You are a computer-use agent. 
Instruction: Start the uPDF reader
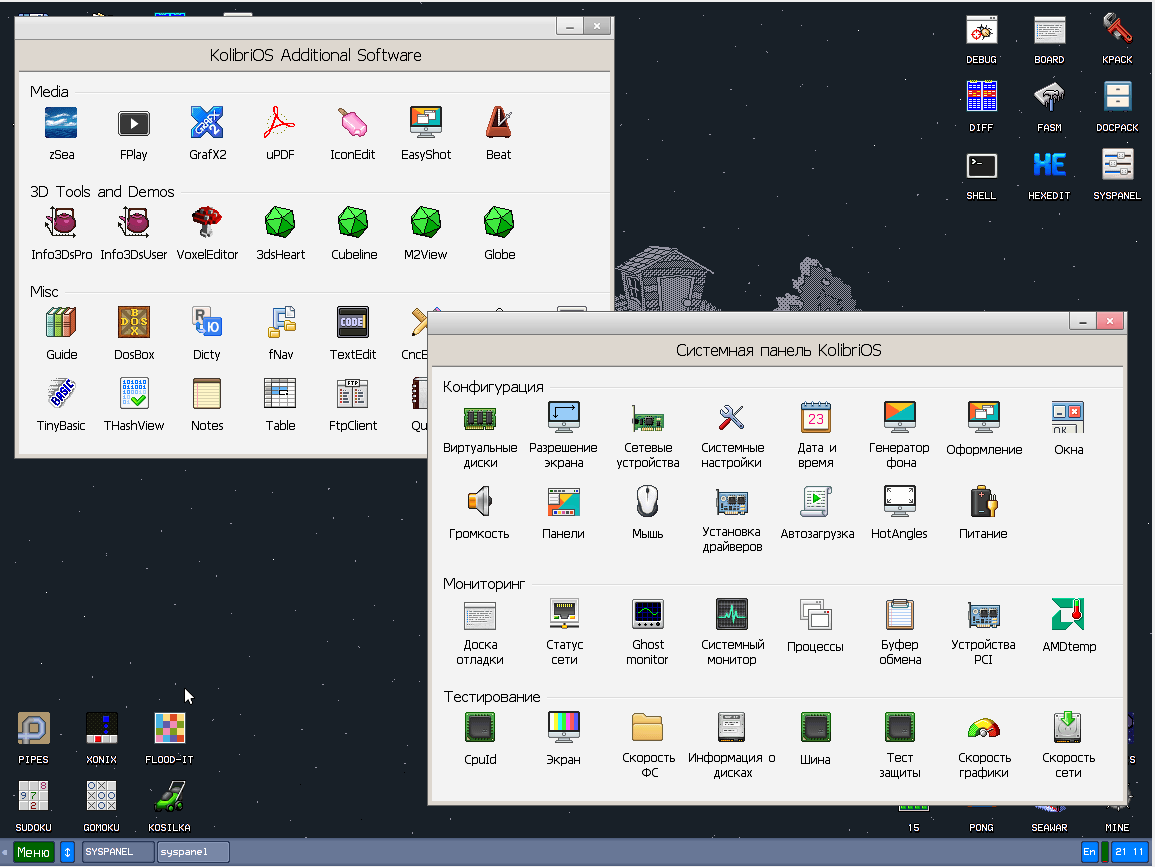coord(280,124)
